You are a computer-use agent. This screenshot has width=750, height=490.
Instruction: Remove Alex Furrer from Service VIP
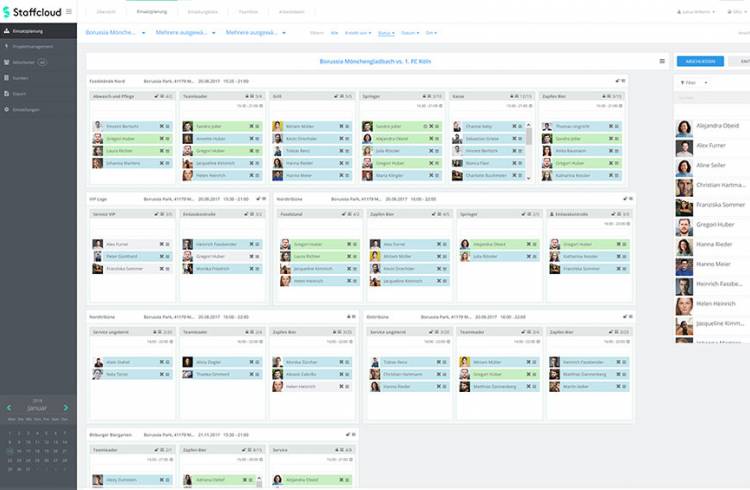[161, 244]
